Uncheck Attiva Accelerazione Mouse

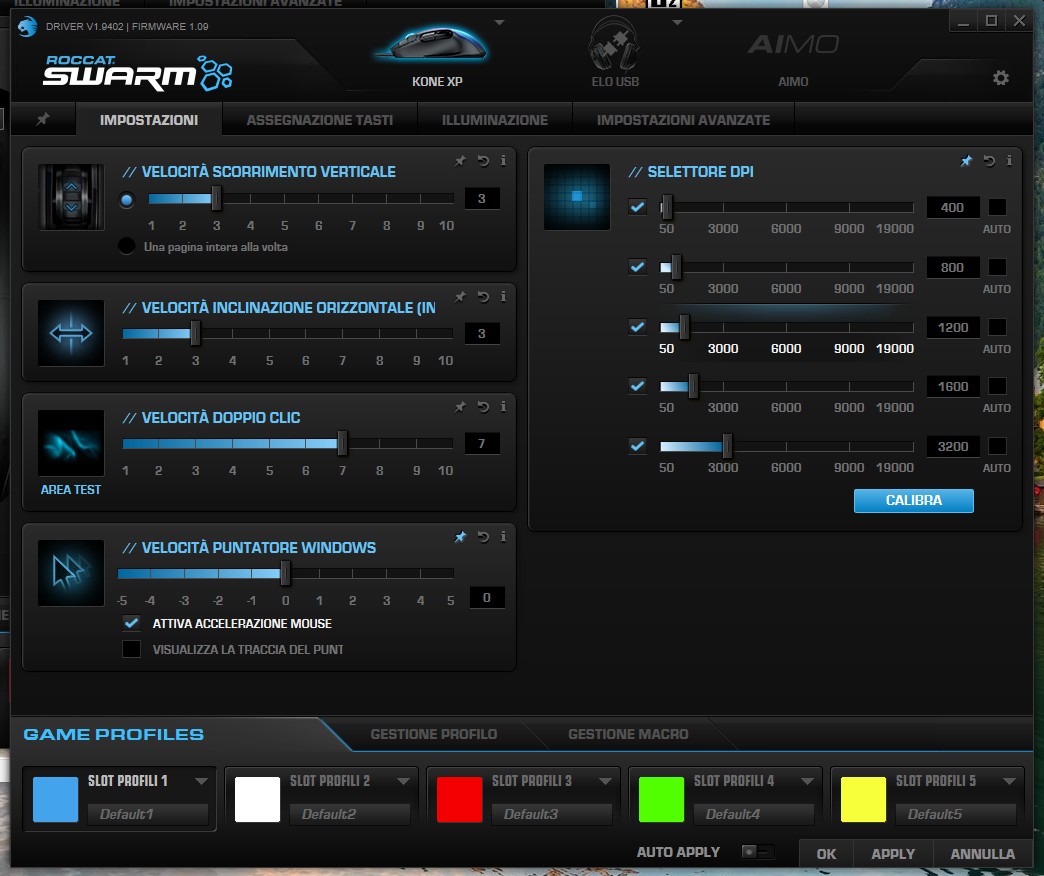pos(131,623)
